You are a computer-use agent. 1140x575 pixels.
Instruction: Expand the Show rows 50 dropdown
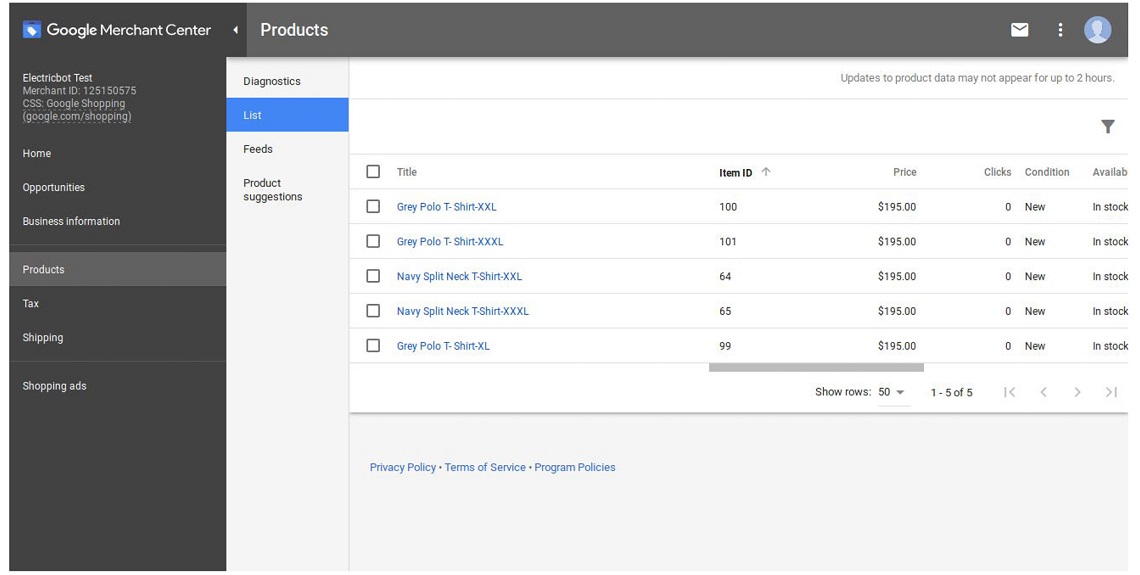891,392
